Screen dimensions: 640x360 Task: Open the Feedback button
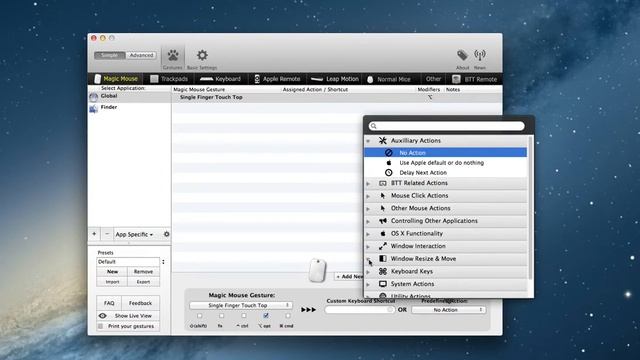point(140,303)
